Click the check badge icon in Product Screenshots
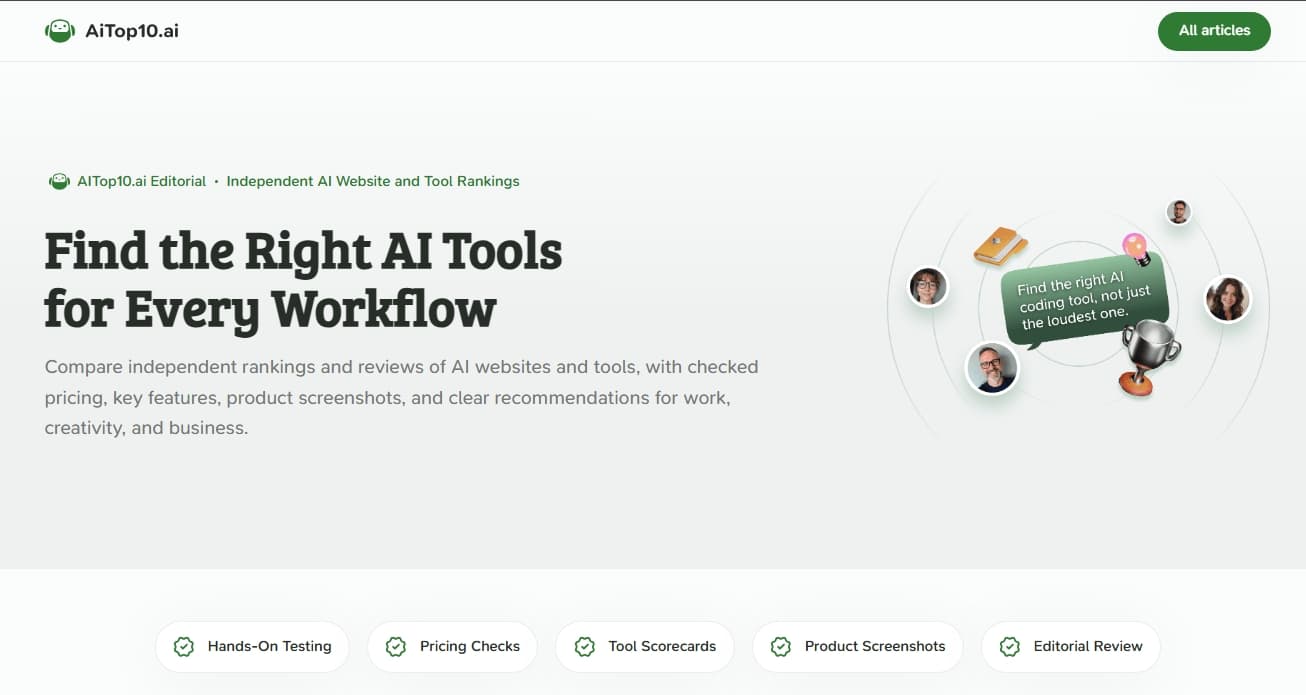 point(781,646)
